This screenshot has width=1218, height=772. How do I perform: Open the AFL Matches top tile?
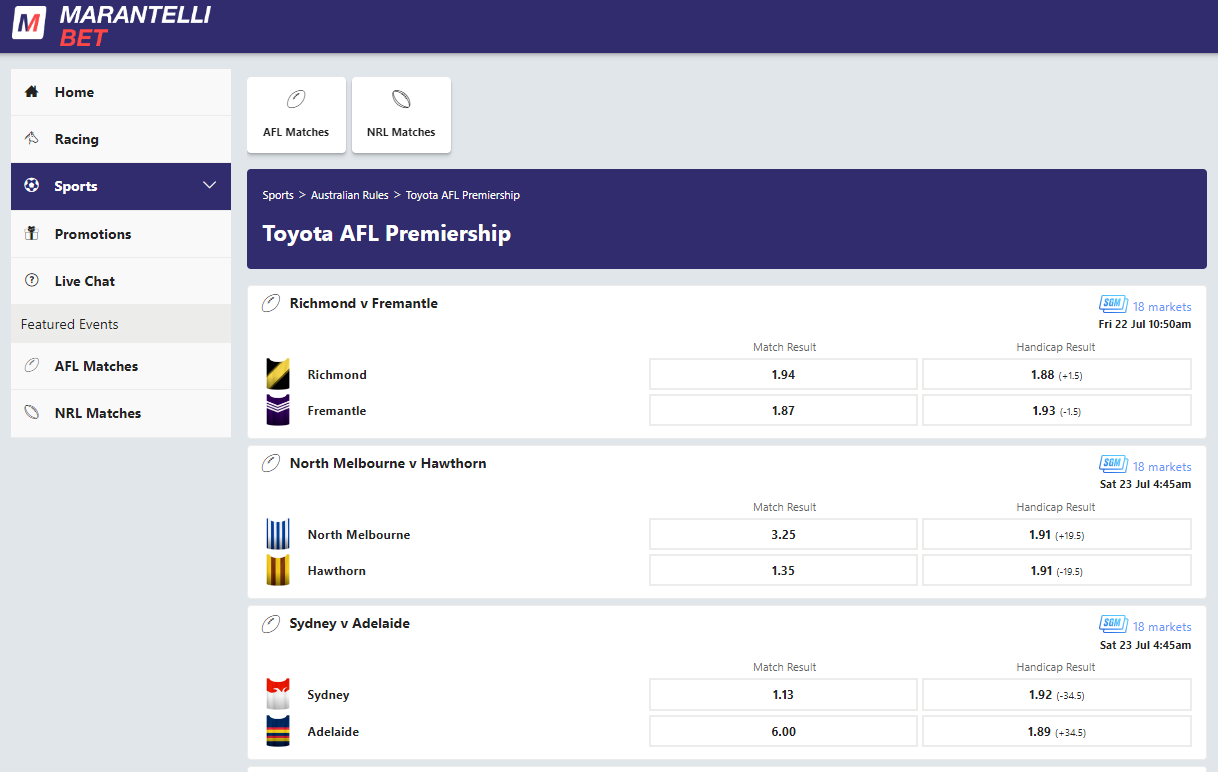coord(296,115)
